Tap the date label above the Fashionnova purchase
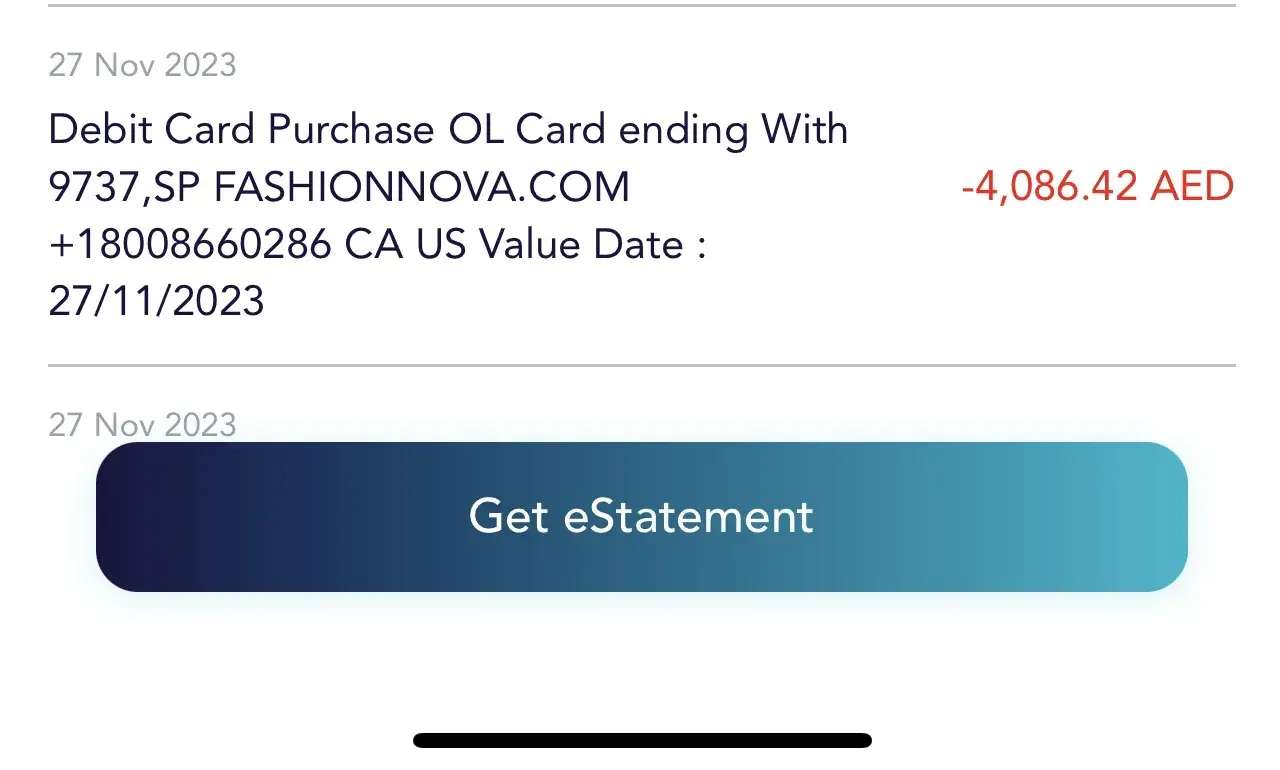This screenshot has width=1280, height=770. [142, 66]
